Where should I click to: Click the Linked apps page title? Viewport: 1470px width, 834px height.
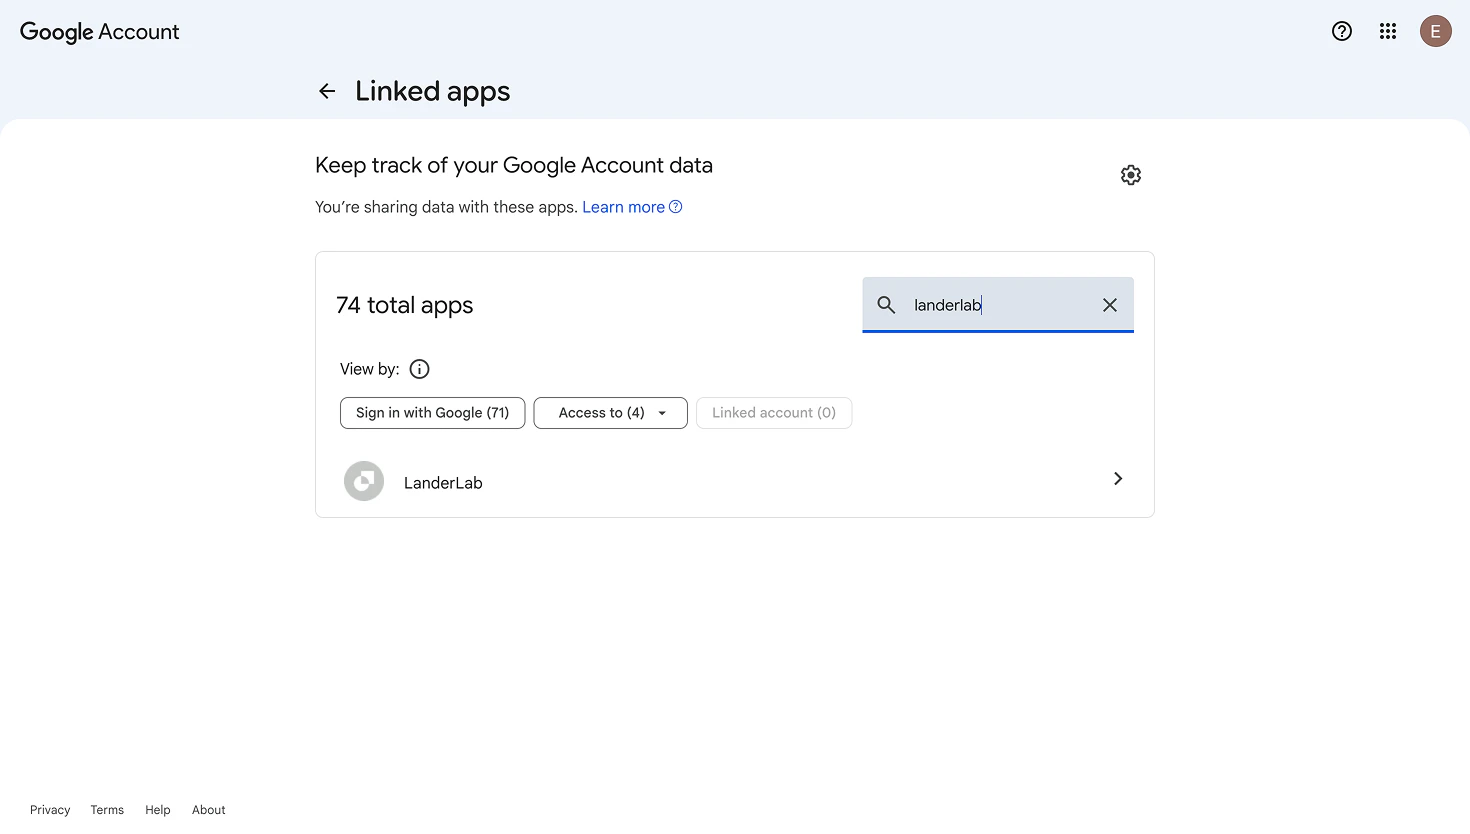point(433,91)
